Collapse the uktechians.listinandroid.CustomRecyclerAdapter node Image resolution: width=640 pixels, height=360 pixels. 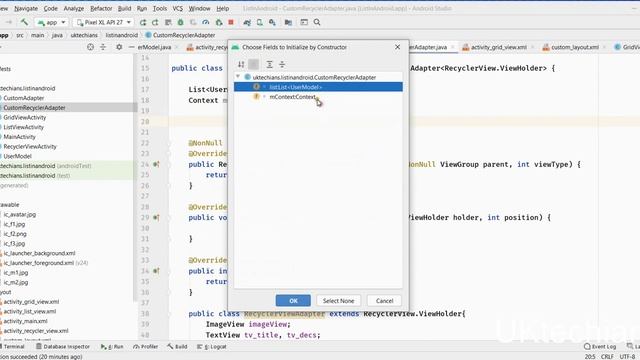238,77
